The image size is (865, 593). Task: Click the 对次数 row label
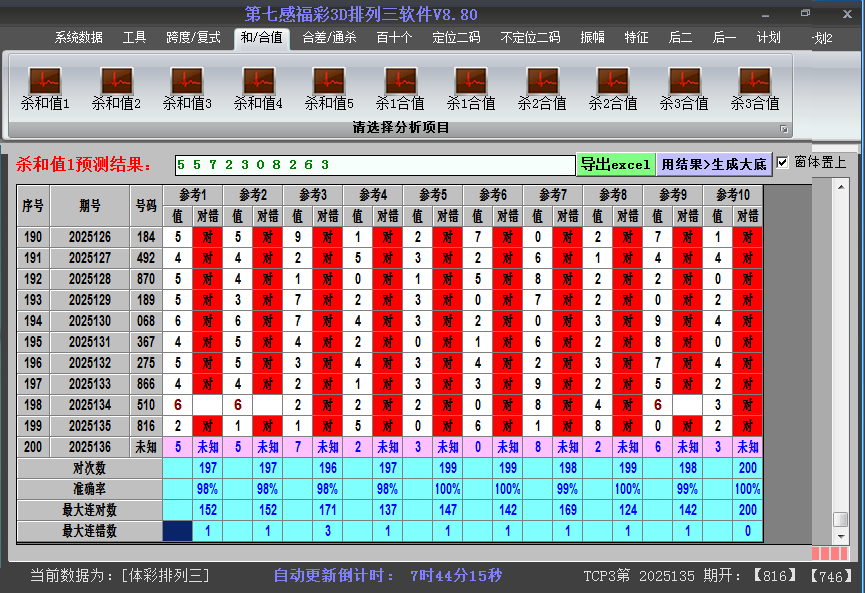(89, 468)
